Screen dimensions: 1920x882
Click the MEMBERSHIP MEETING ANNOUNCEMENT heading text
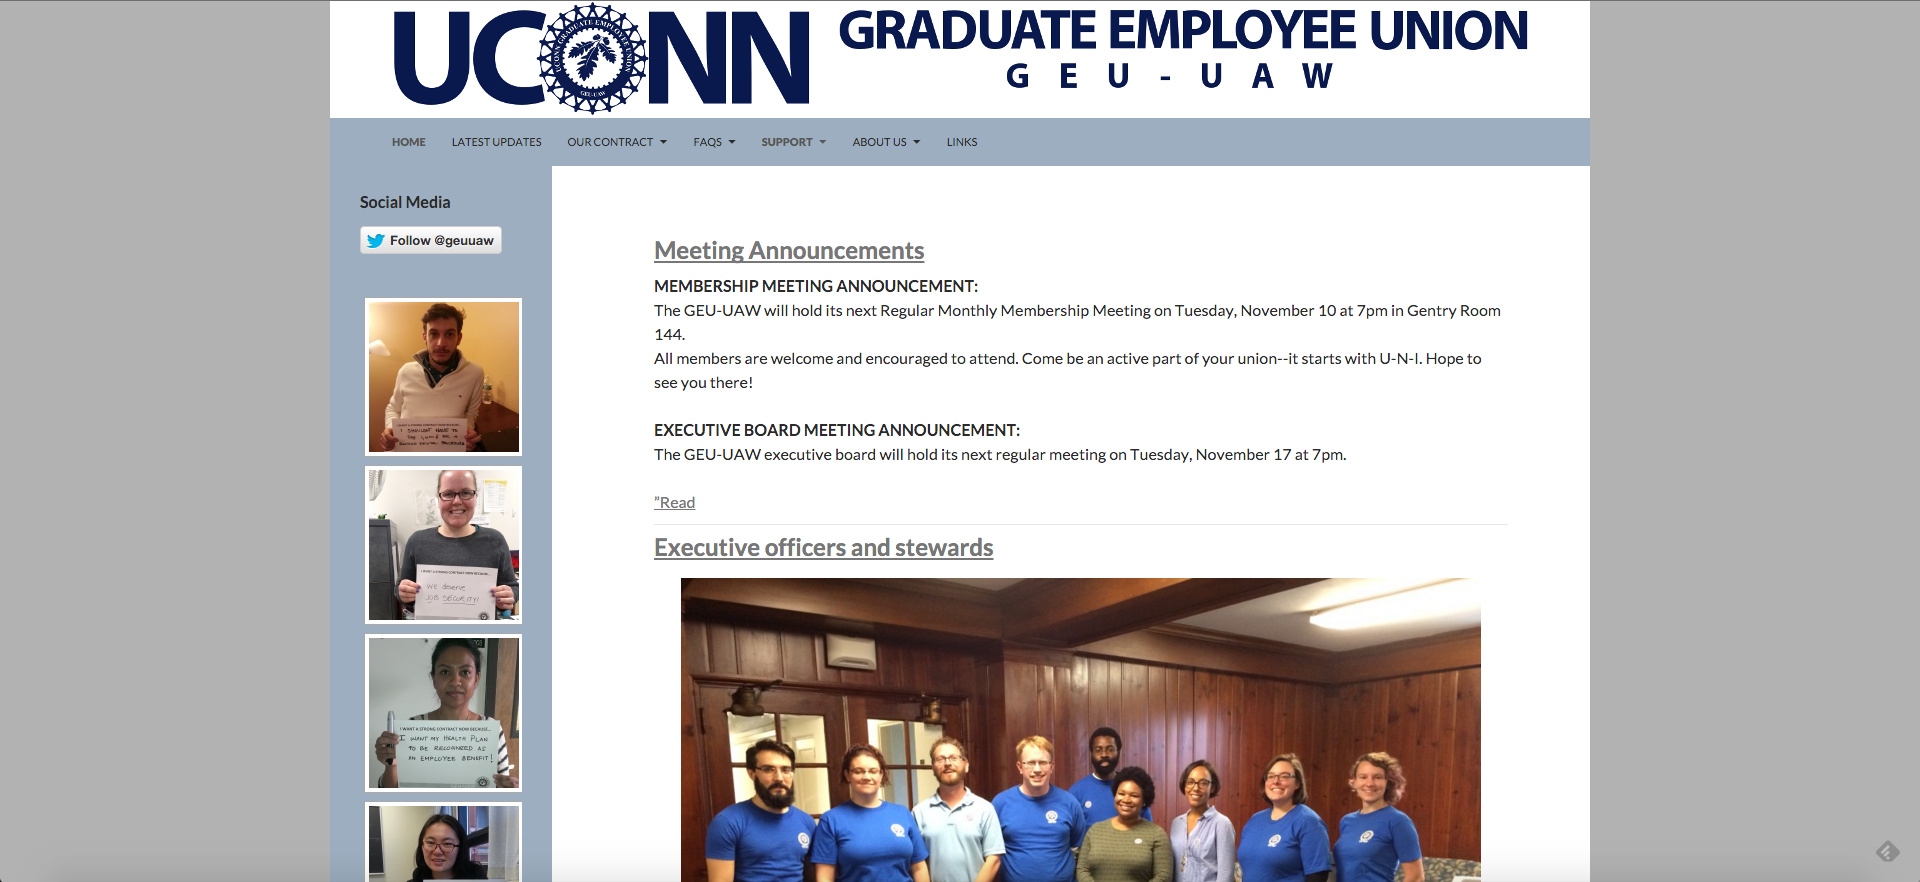click(816, 286)
